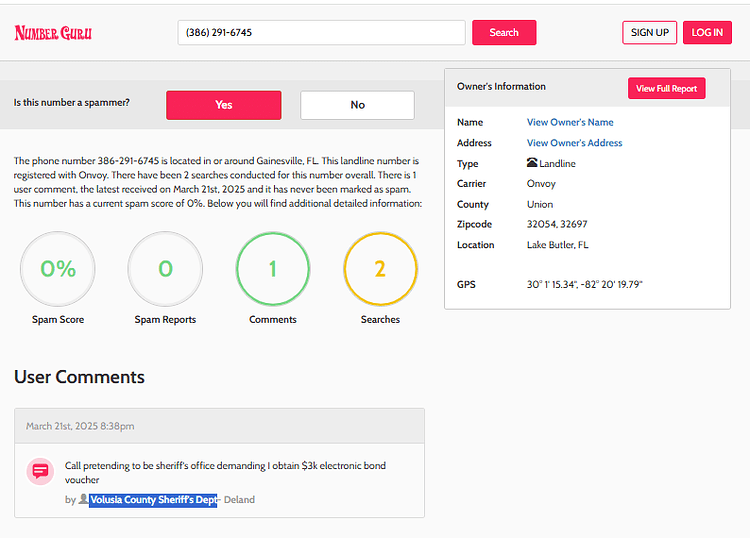Click the red Search button

point(504,33)
